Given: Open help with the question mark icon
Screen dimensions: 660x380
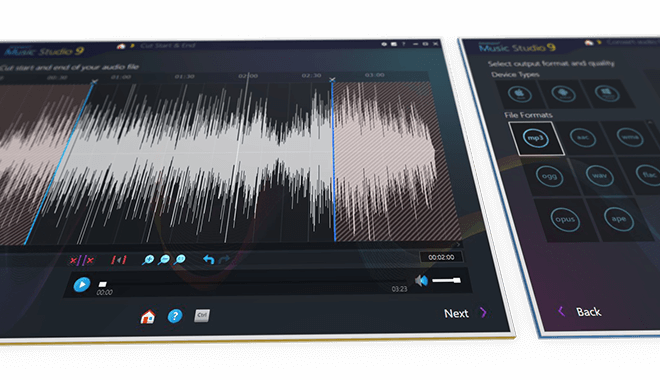Looking at the screenshot, I should click(175, 316).
